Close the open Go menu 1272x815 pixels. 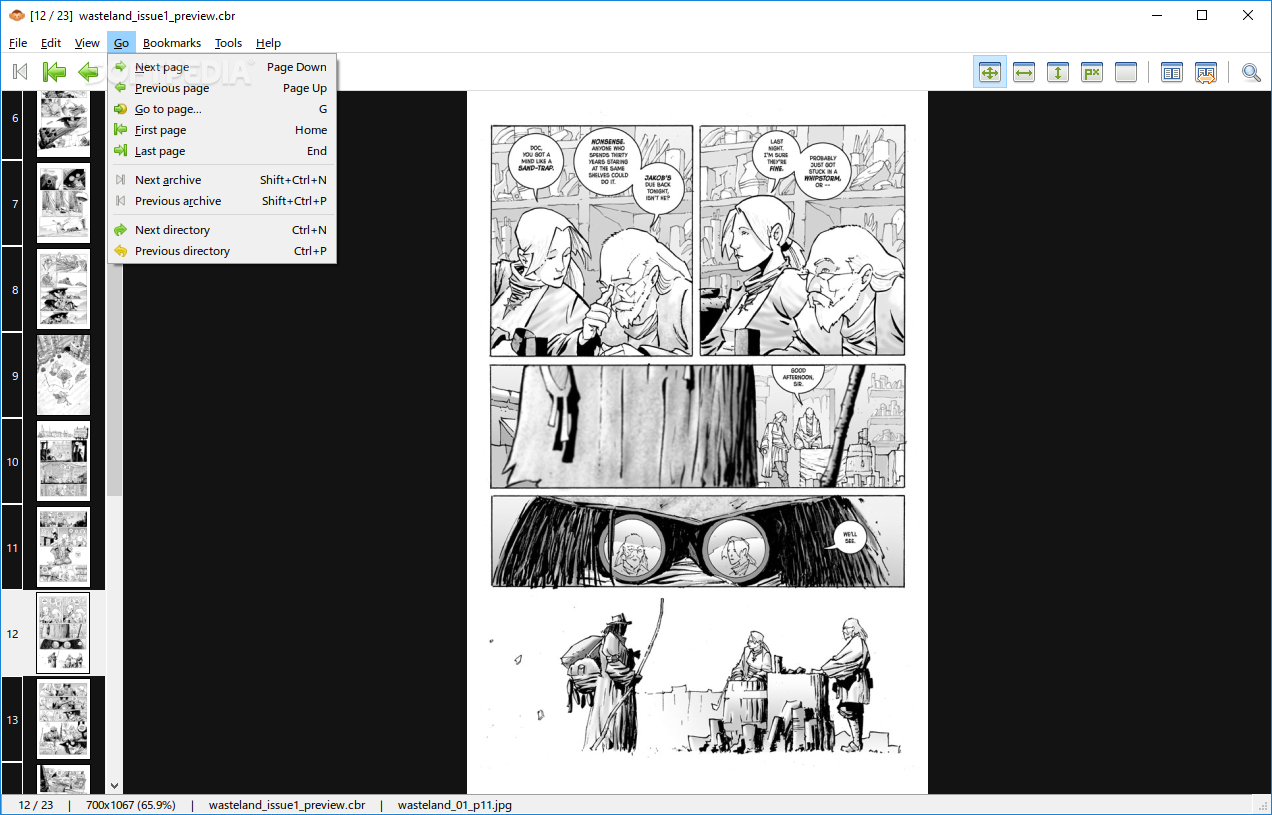pos(121,43)
